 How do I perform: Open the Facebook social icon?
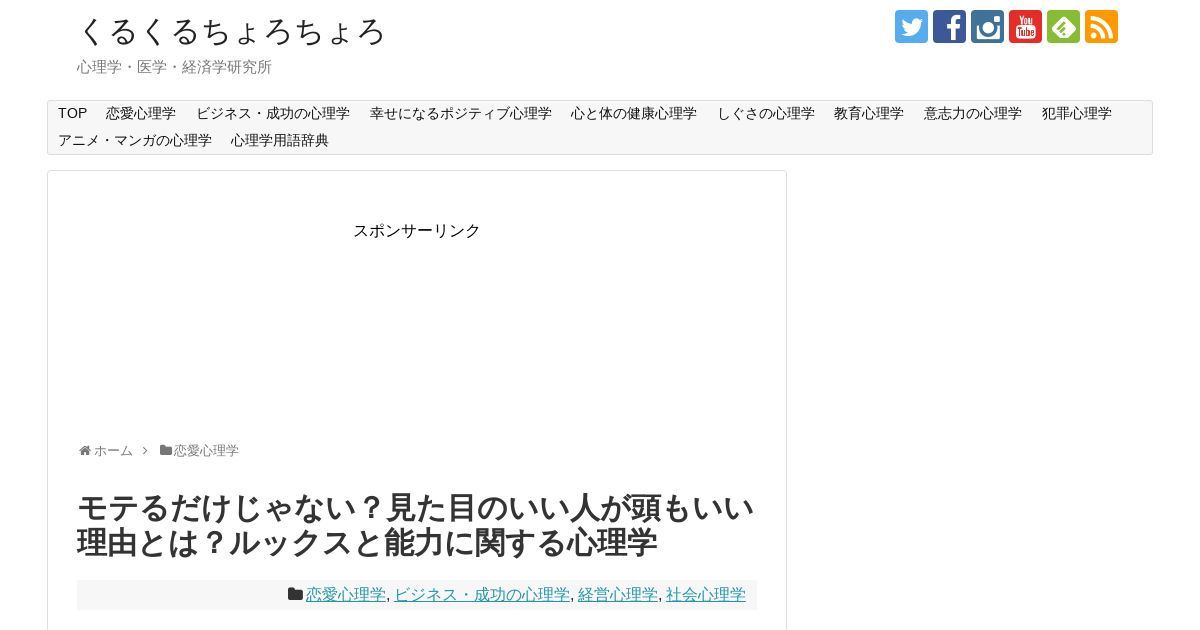[x=949, y=26]
